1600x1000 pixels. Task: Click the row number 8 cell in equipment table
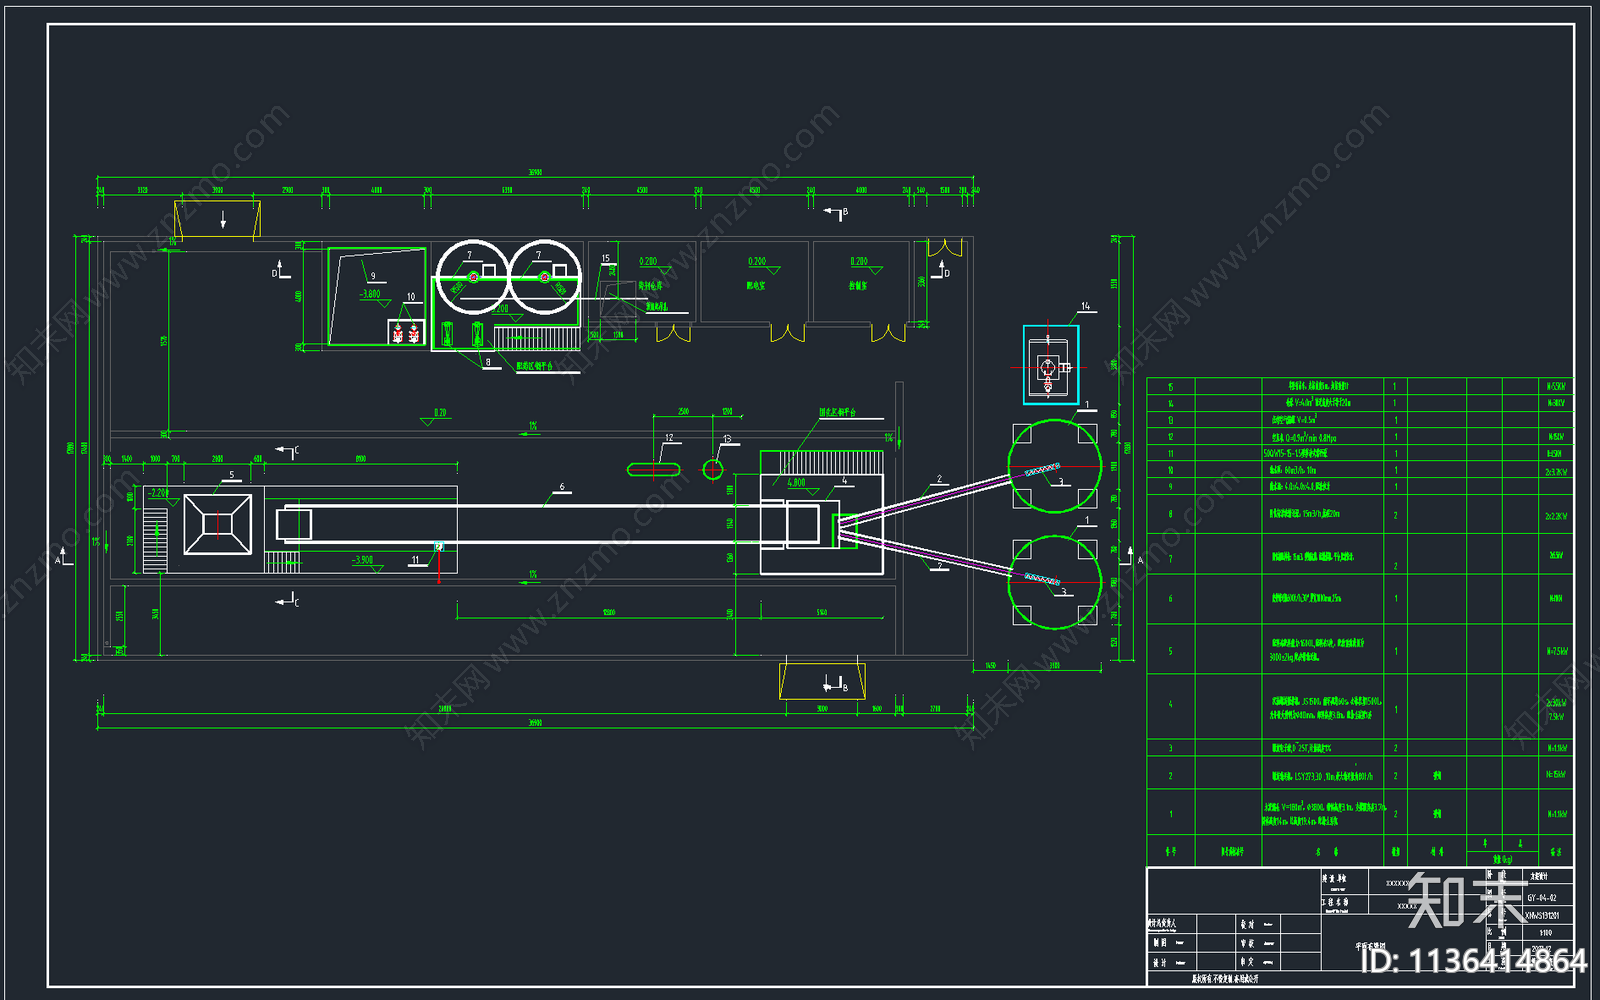1171,514
